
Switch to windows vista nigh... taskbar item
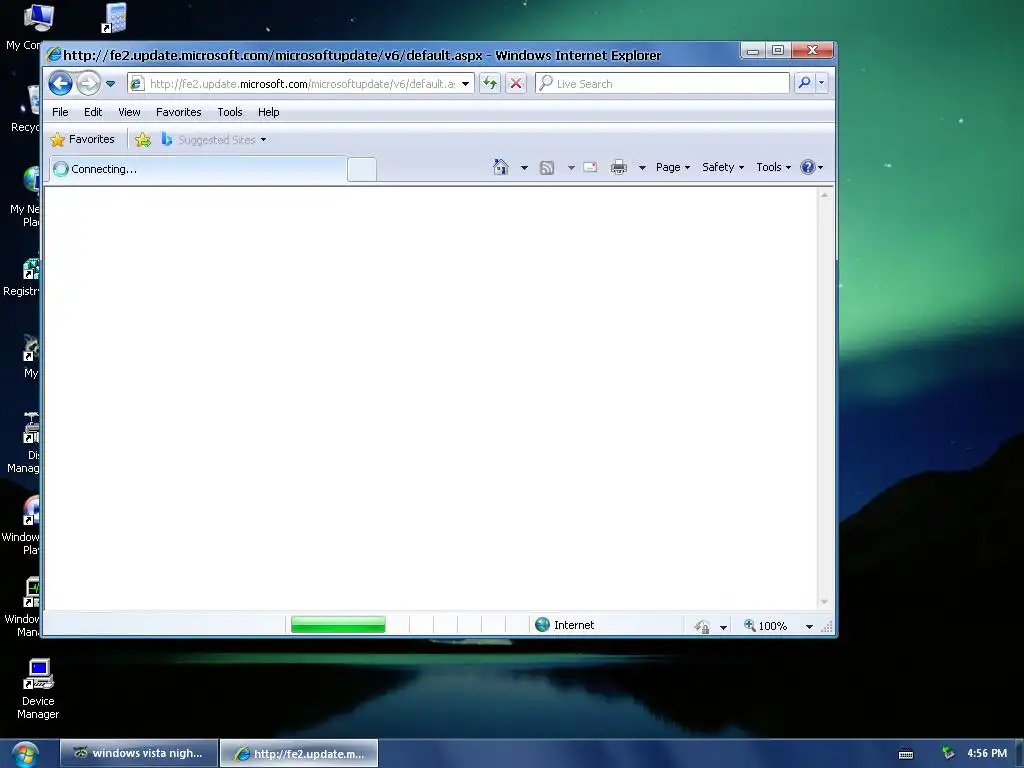[x=138, y=753]
